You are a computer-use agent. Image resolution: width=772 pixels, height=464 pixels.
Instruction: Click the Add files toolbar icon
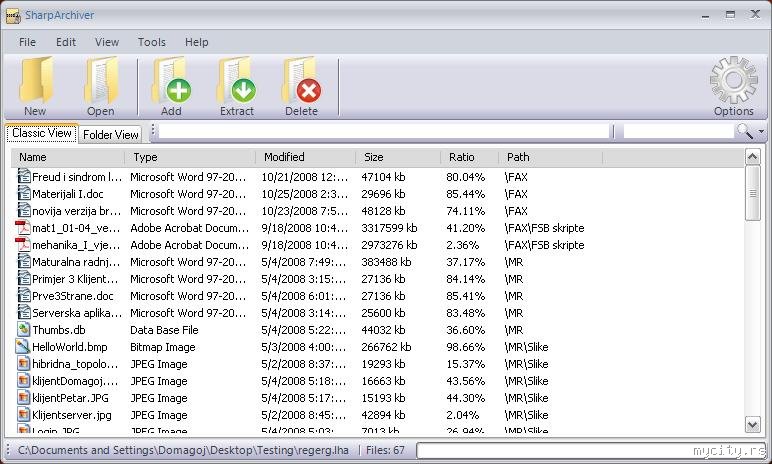171,80
